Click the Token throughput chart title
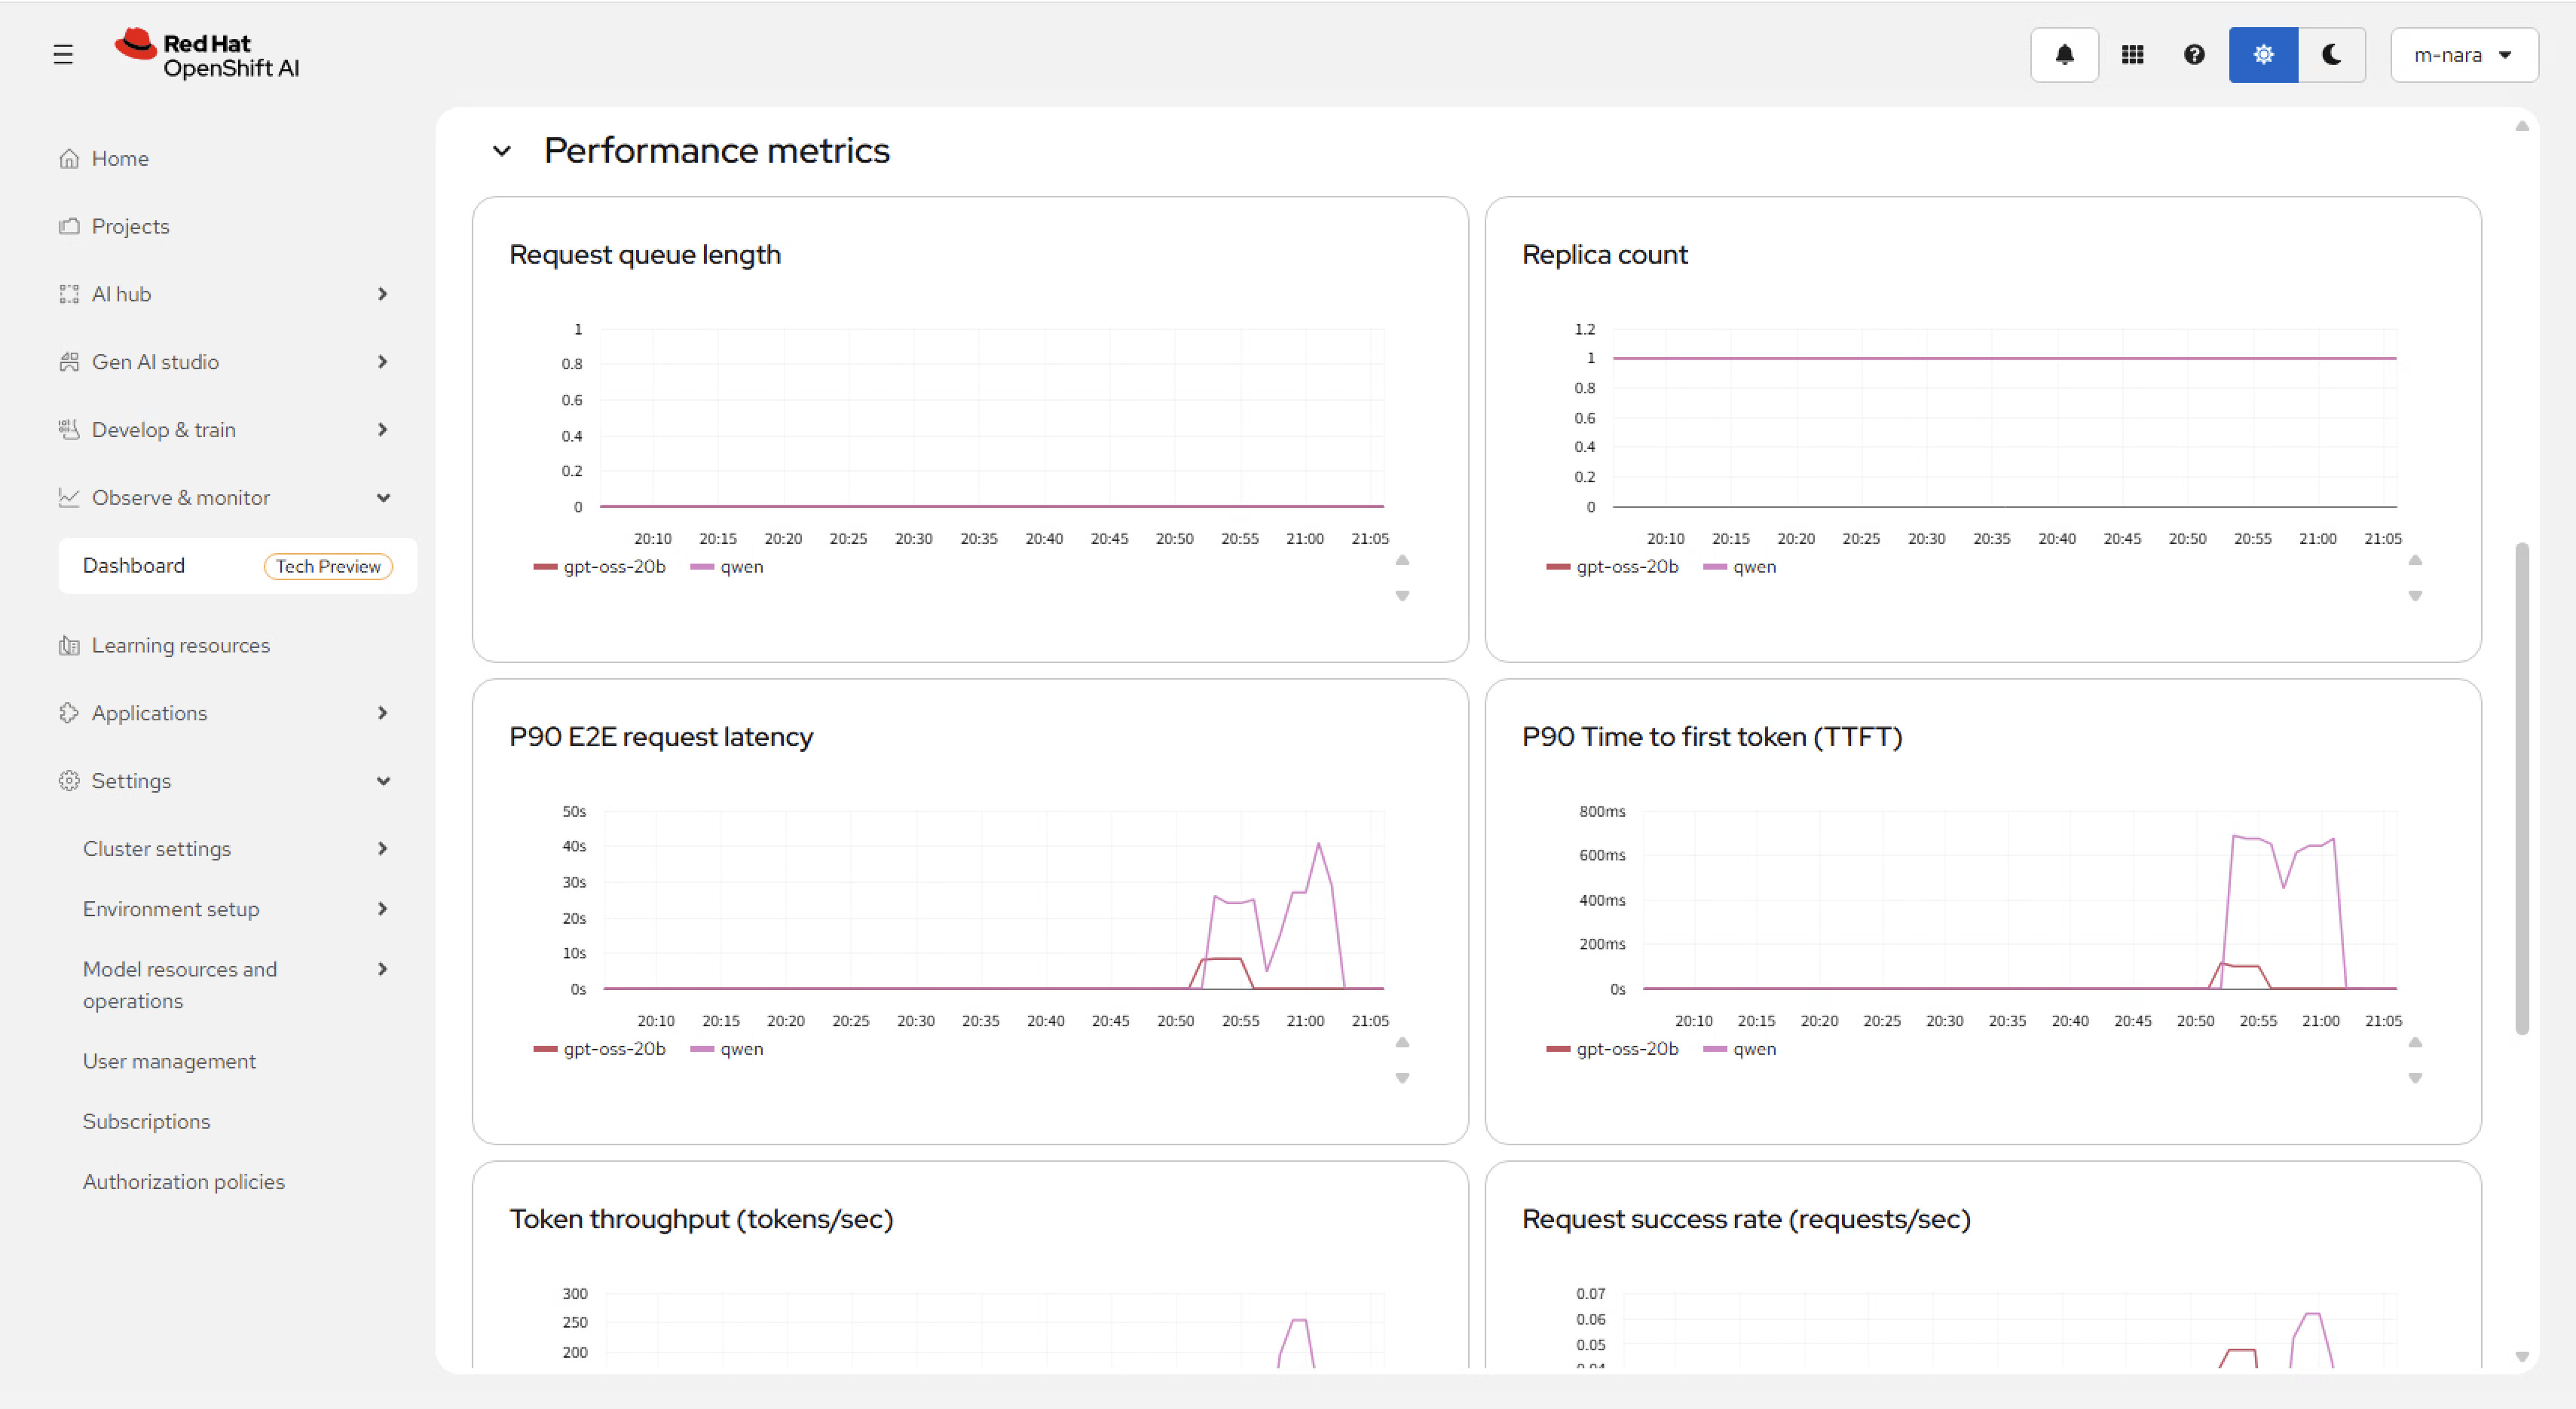2576x1409 pixels. tap(701, 1219)
